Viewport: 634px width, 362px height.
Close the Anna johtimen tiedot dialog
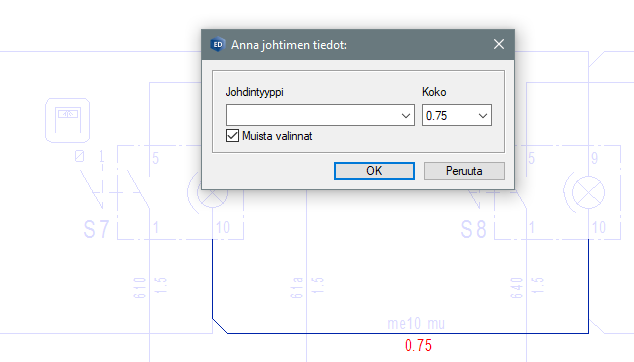click(x=499, y=44)
